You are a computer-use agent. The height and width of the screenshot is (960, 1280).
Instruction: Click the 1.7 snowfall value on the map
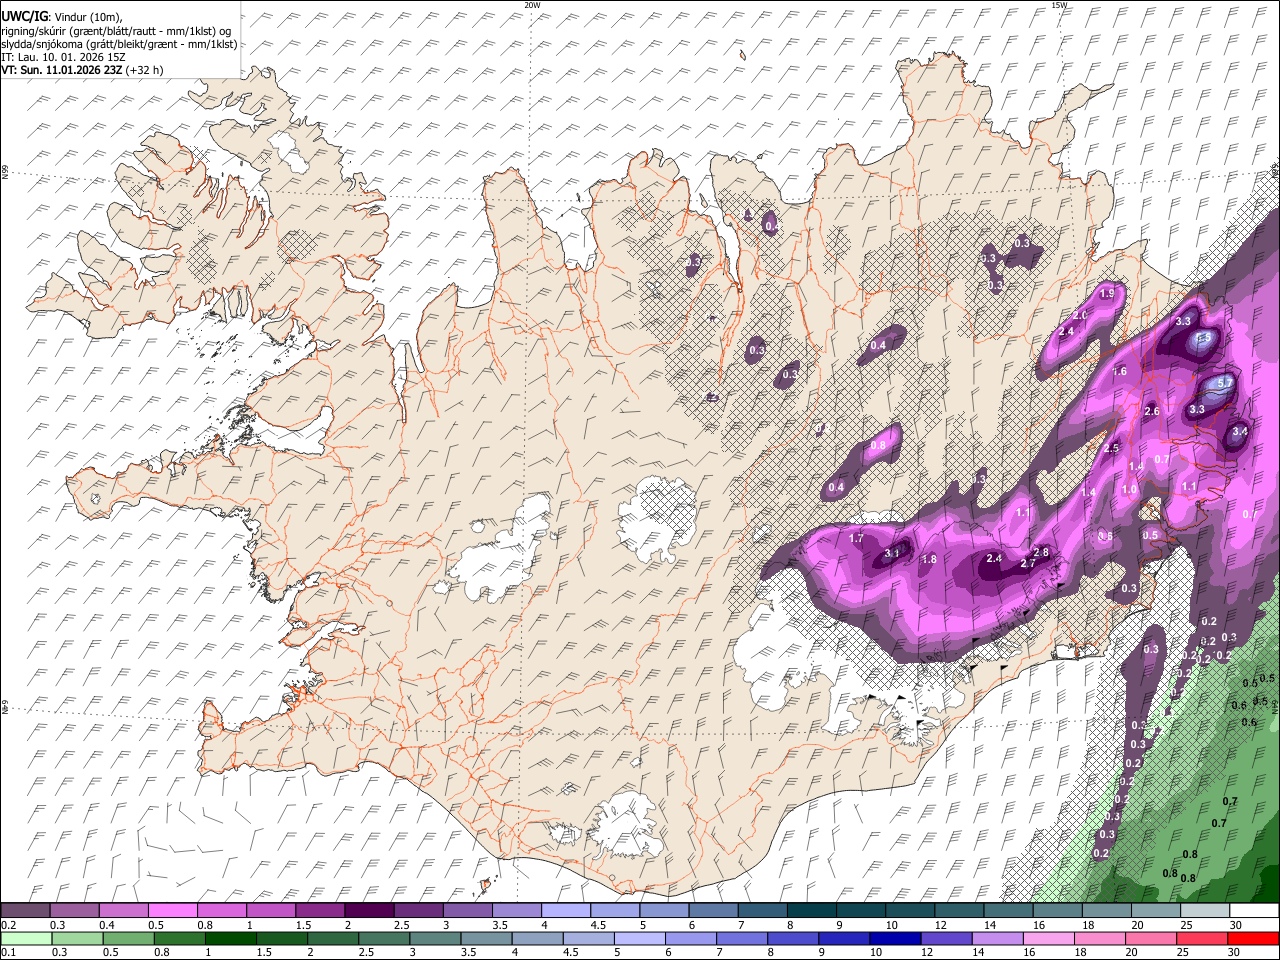(856, 538)
